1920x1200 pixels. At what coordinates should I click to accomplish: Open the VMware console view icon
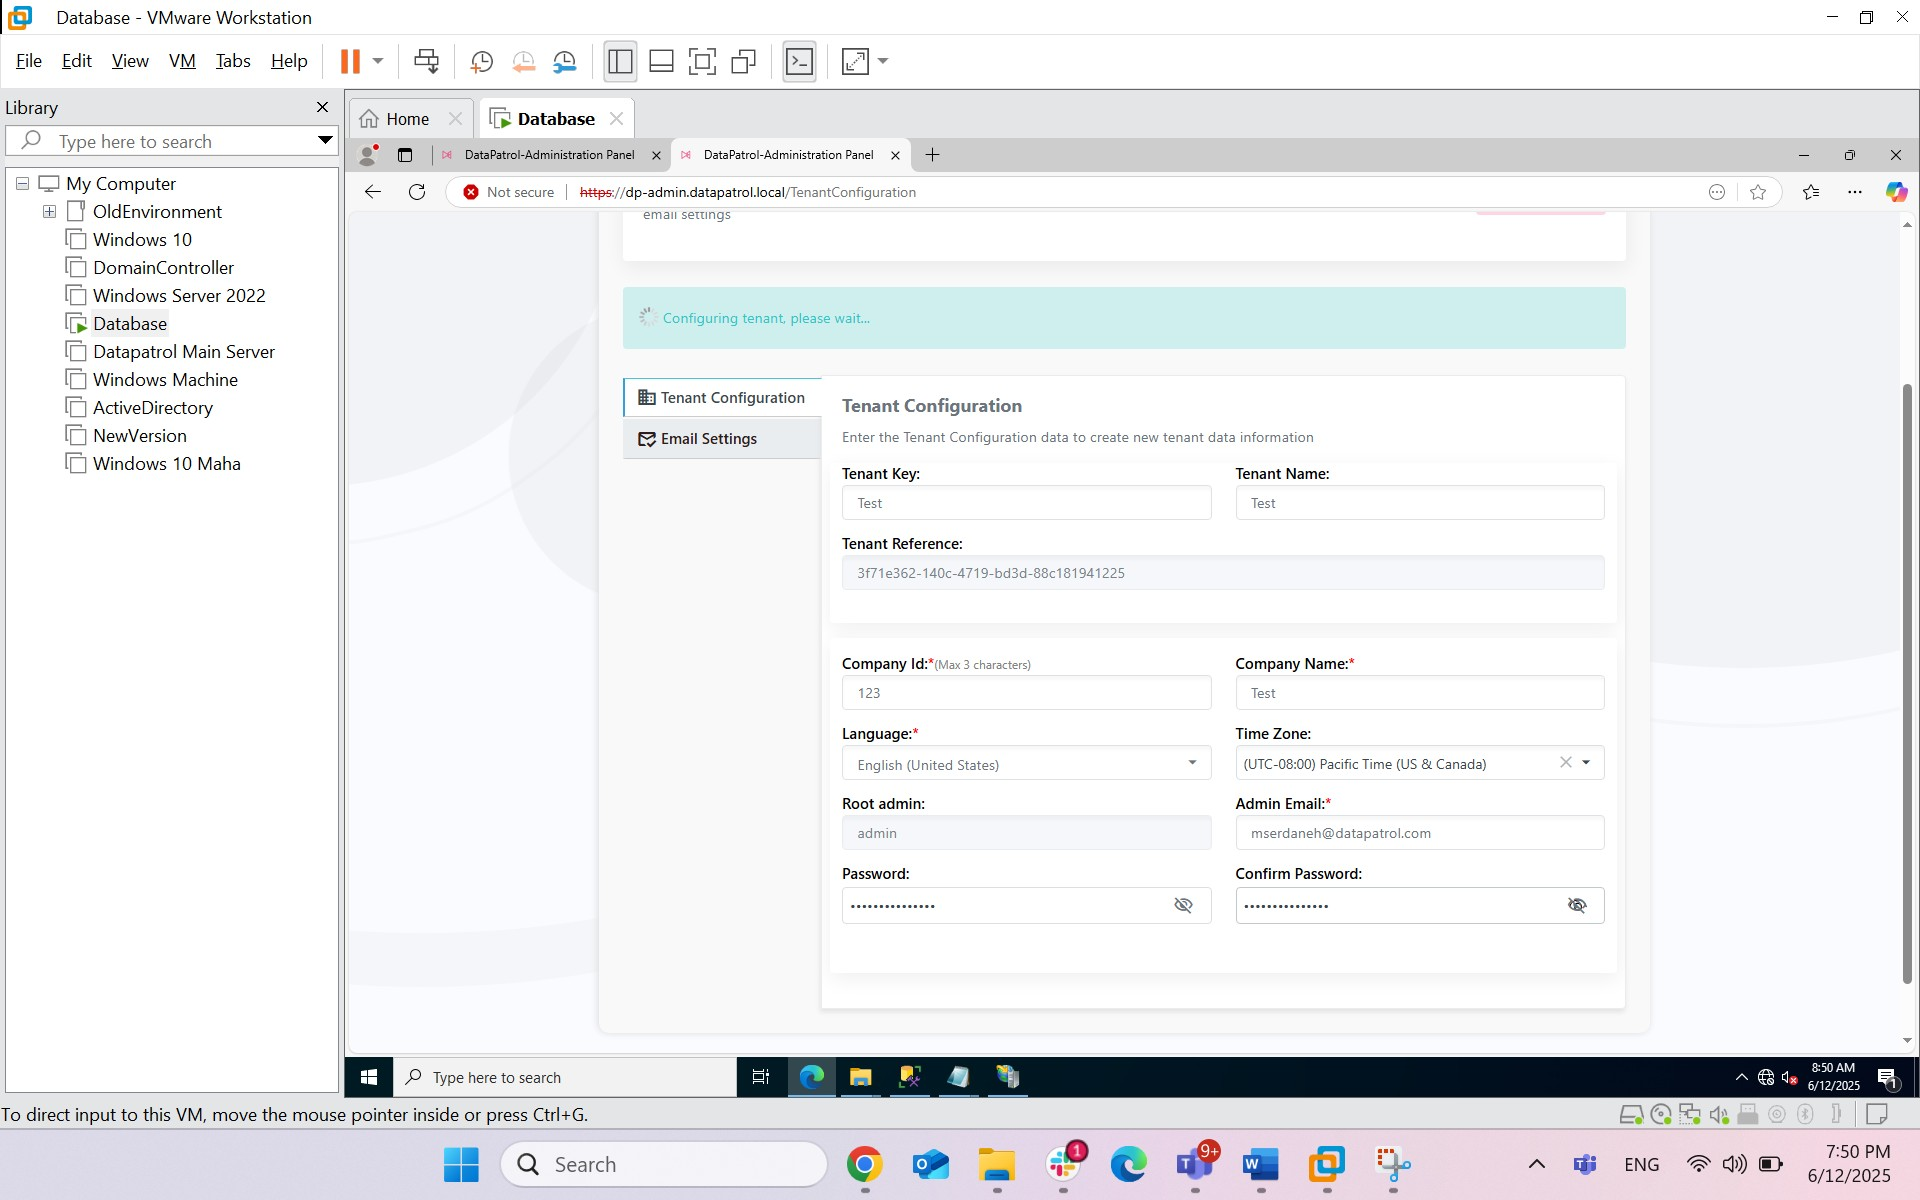point(799,61)
